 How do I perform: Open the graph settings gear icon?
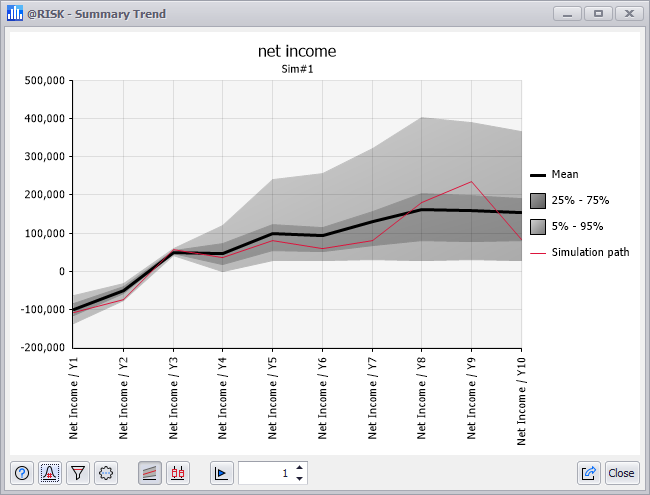[106, 473]
